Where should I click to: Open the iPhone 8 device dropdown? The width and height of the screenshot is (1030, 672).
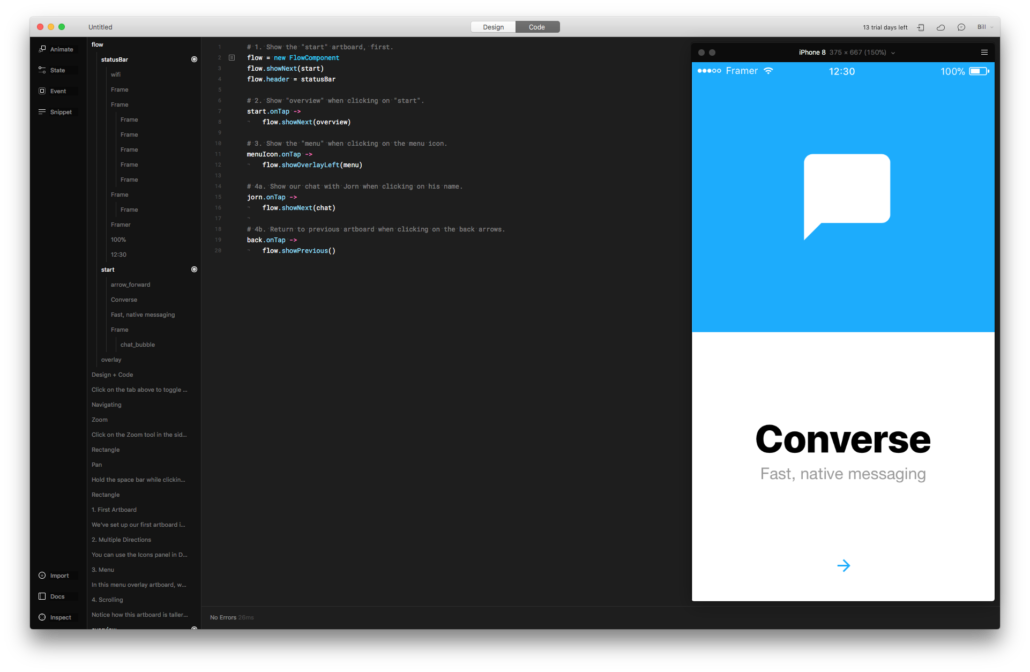pyautogui.click(x=847, y=53)
